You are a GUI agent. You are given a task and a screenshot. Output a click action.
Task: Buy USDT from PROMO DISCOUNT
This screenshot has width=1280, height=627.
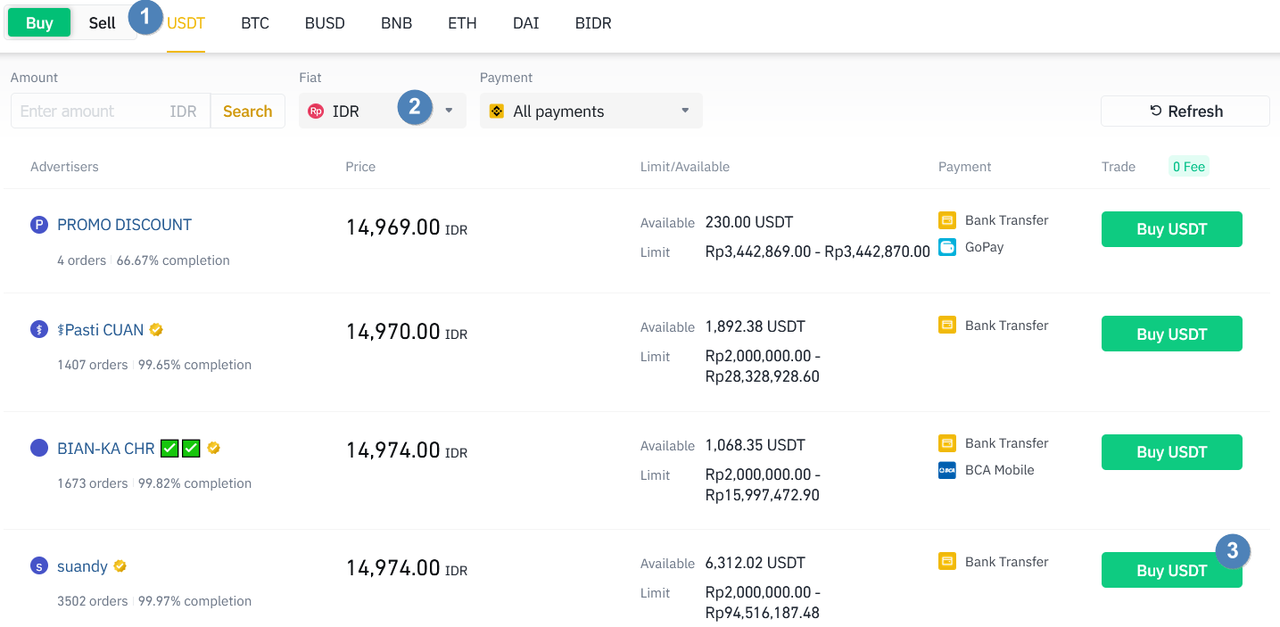coord(1172,229)
